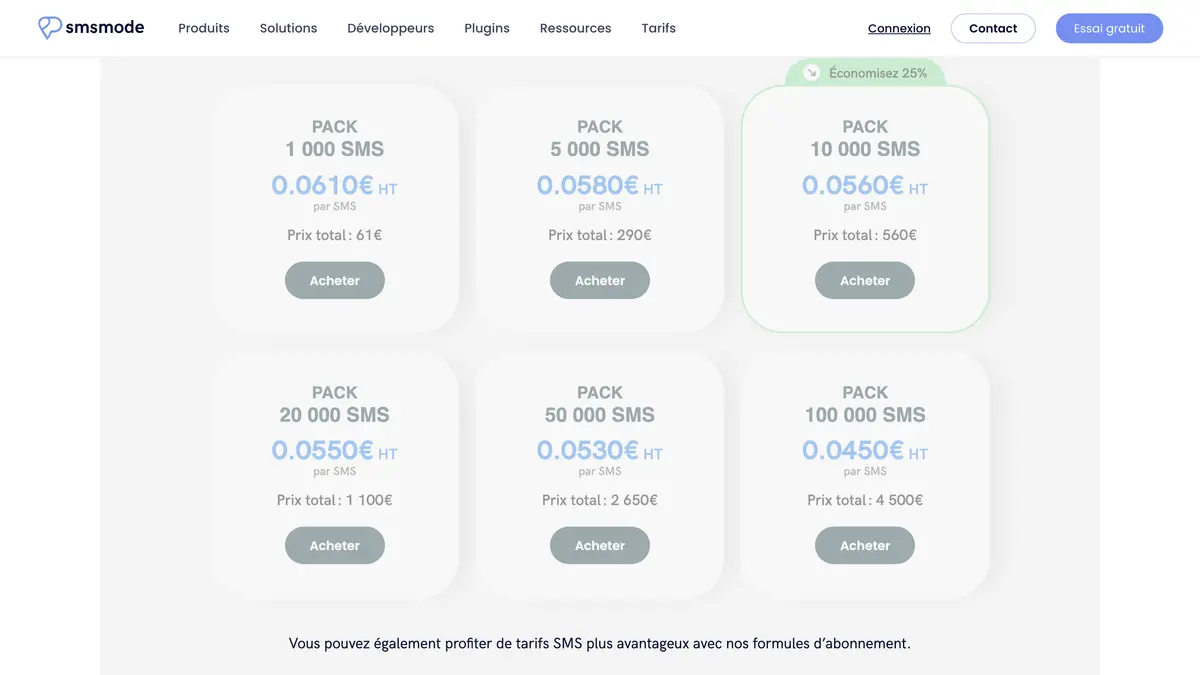1200x675 pixels.
Task: Click the Contact button
Action: pos(993,28)
